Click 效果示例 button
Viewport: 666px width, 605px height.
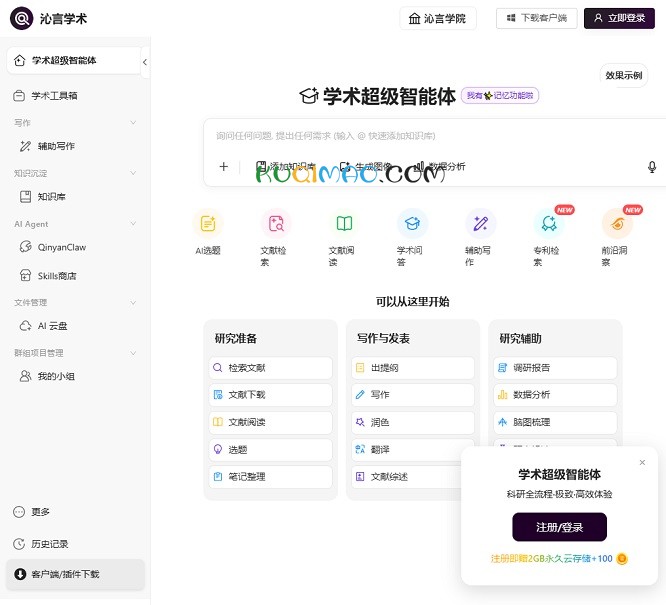(624, 75)
